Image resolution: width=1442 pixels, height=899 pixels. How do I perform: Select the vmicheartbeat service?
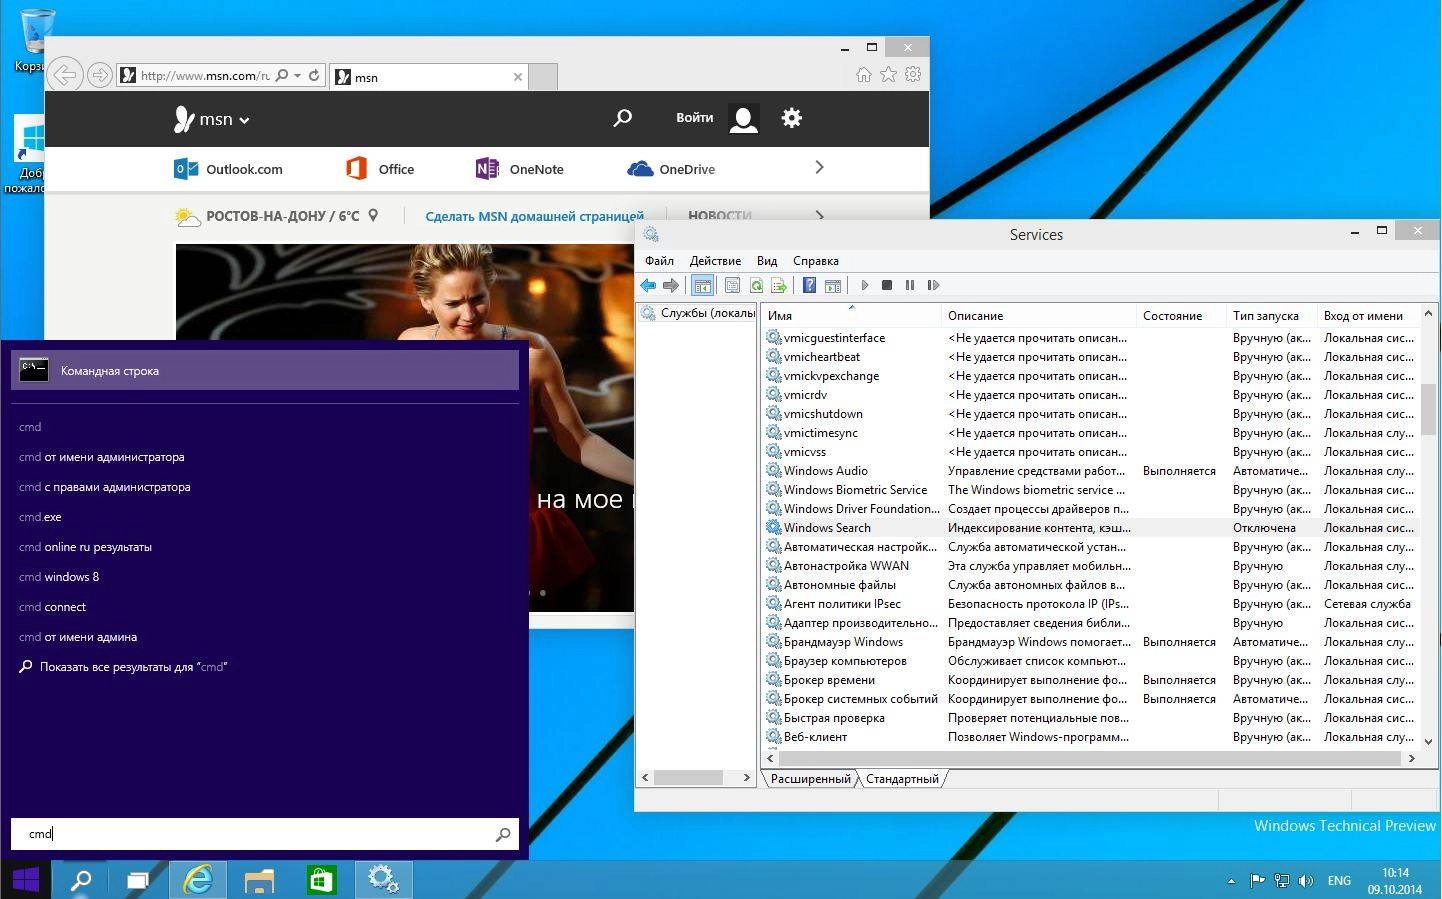(1090, 357)
